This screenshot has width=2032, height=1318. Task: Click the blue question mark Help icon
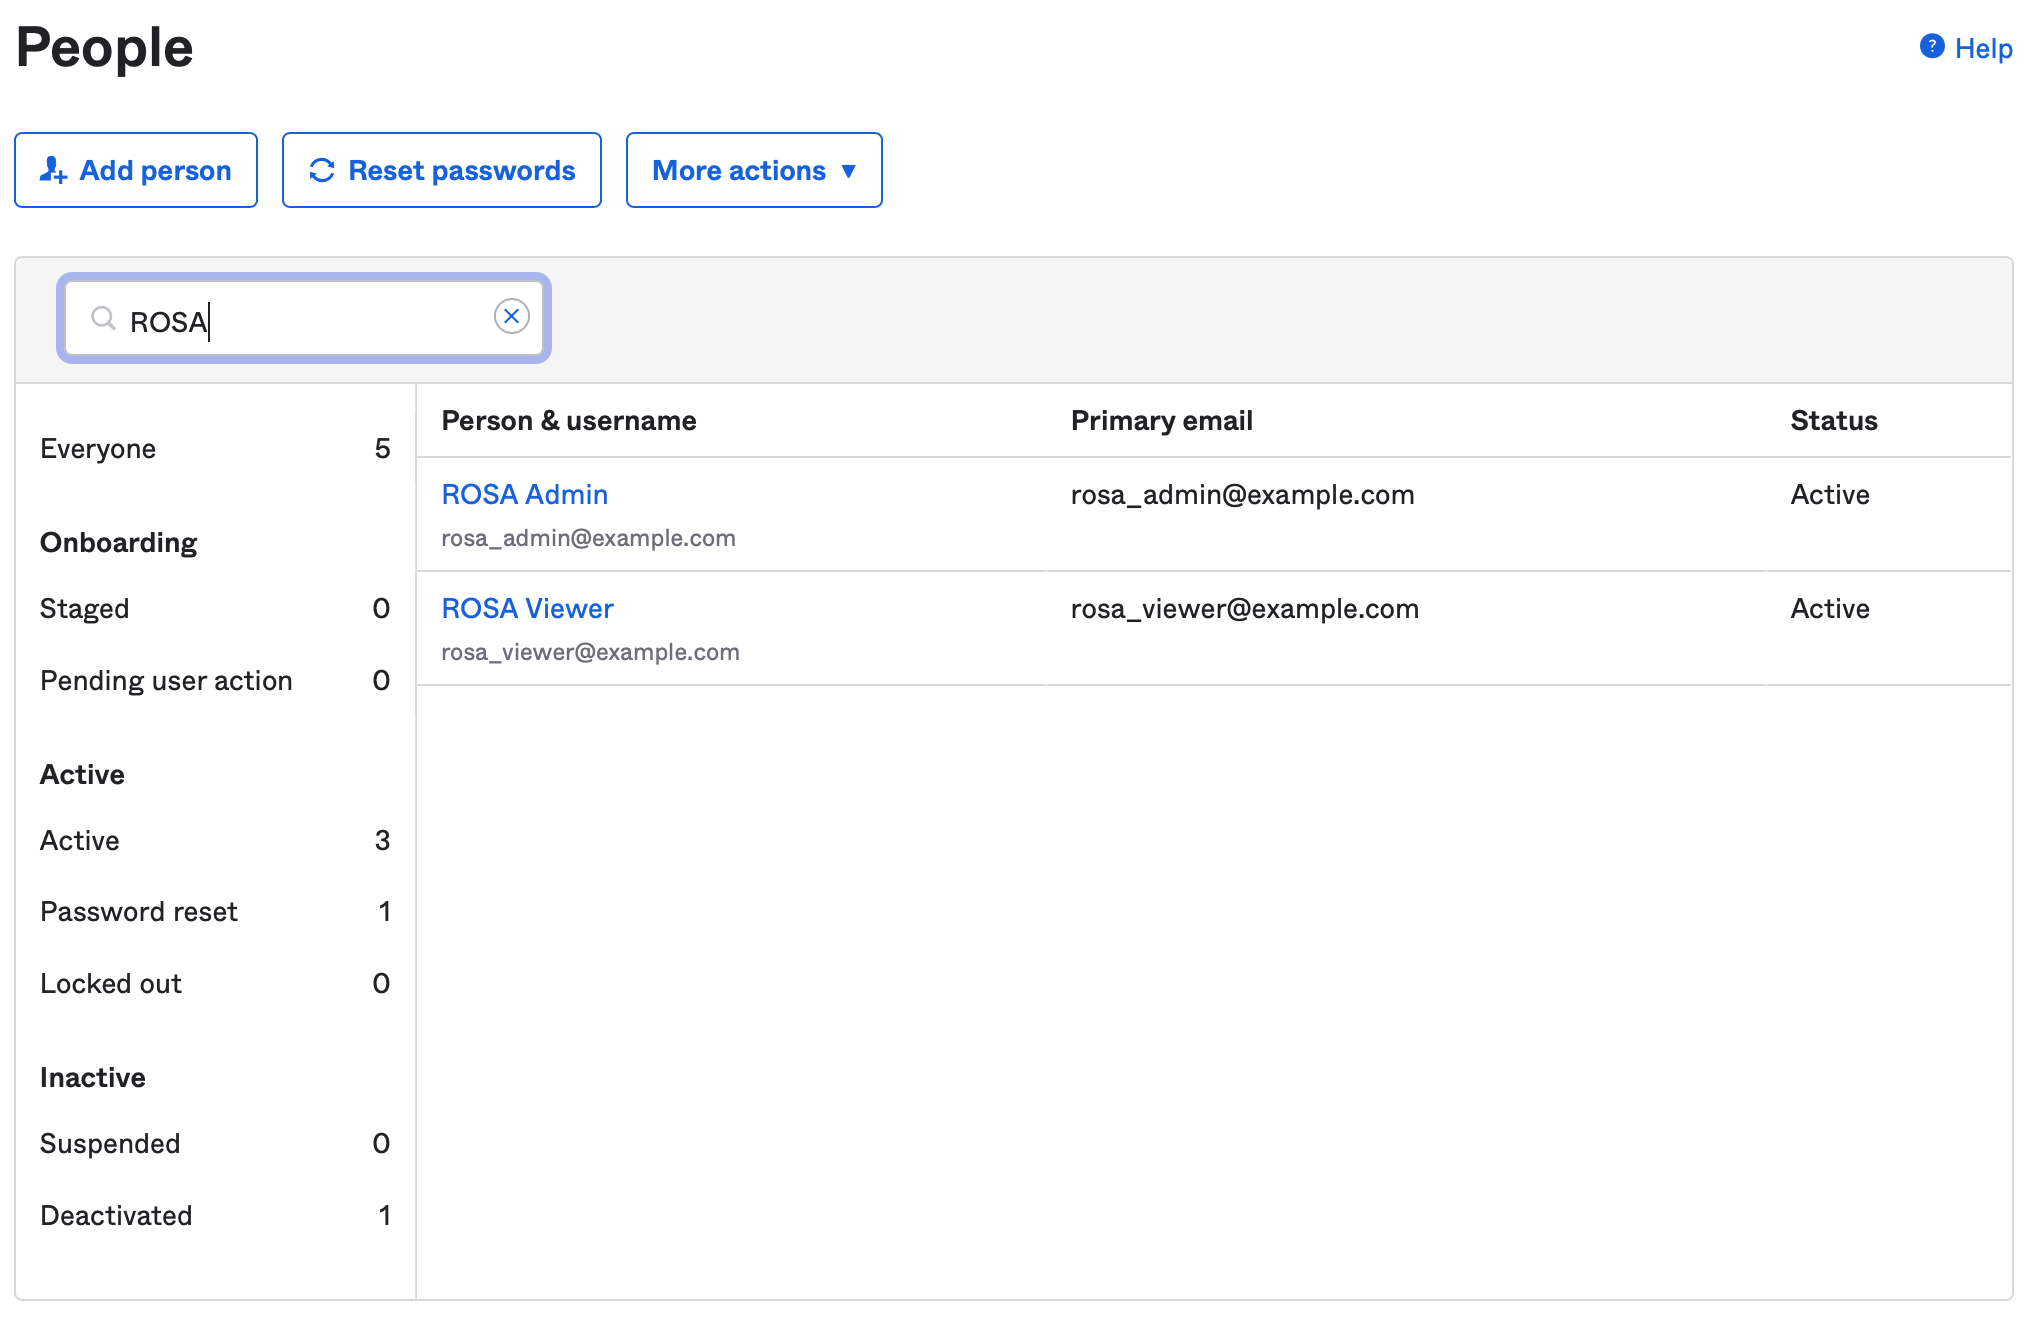[x=1932, y=46]
